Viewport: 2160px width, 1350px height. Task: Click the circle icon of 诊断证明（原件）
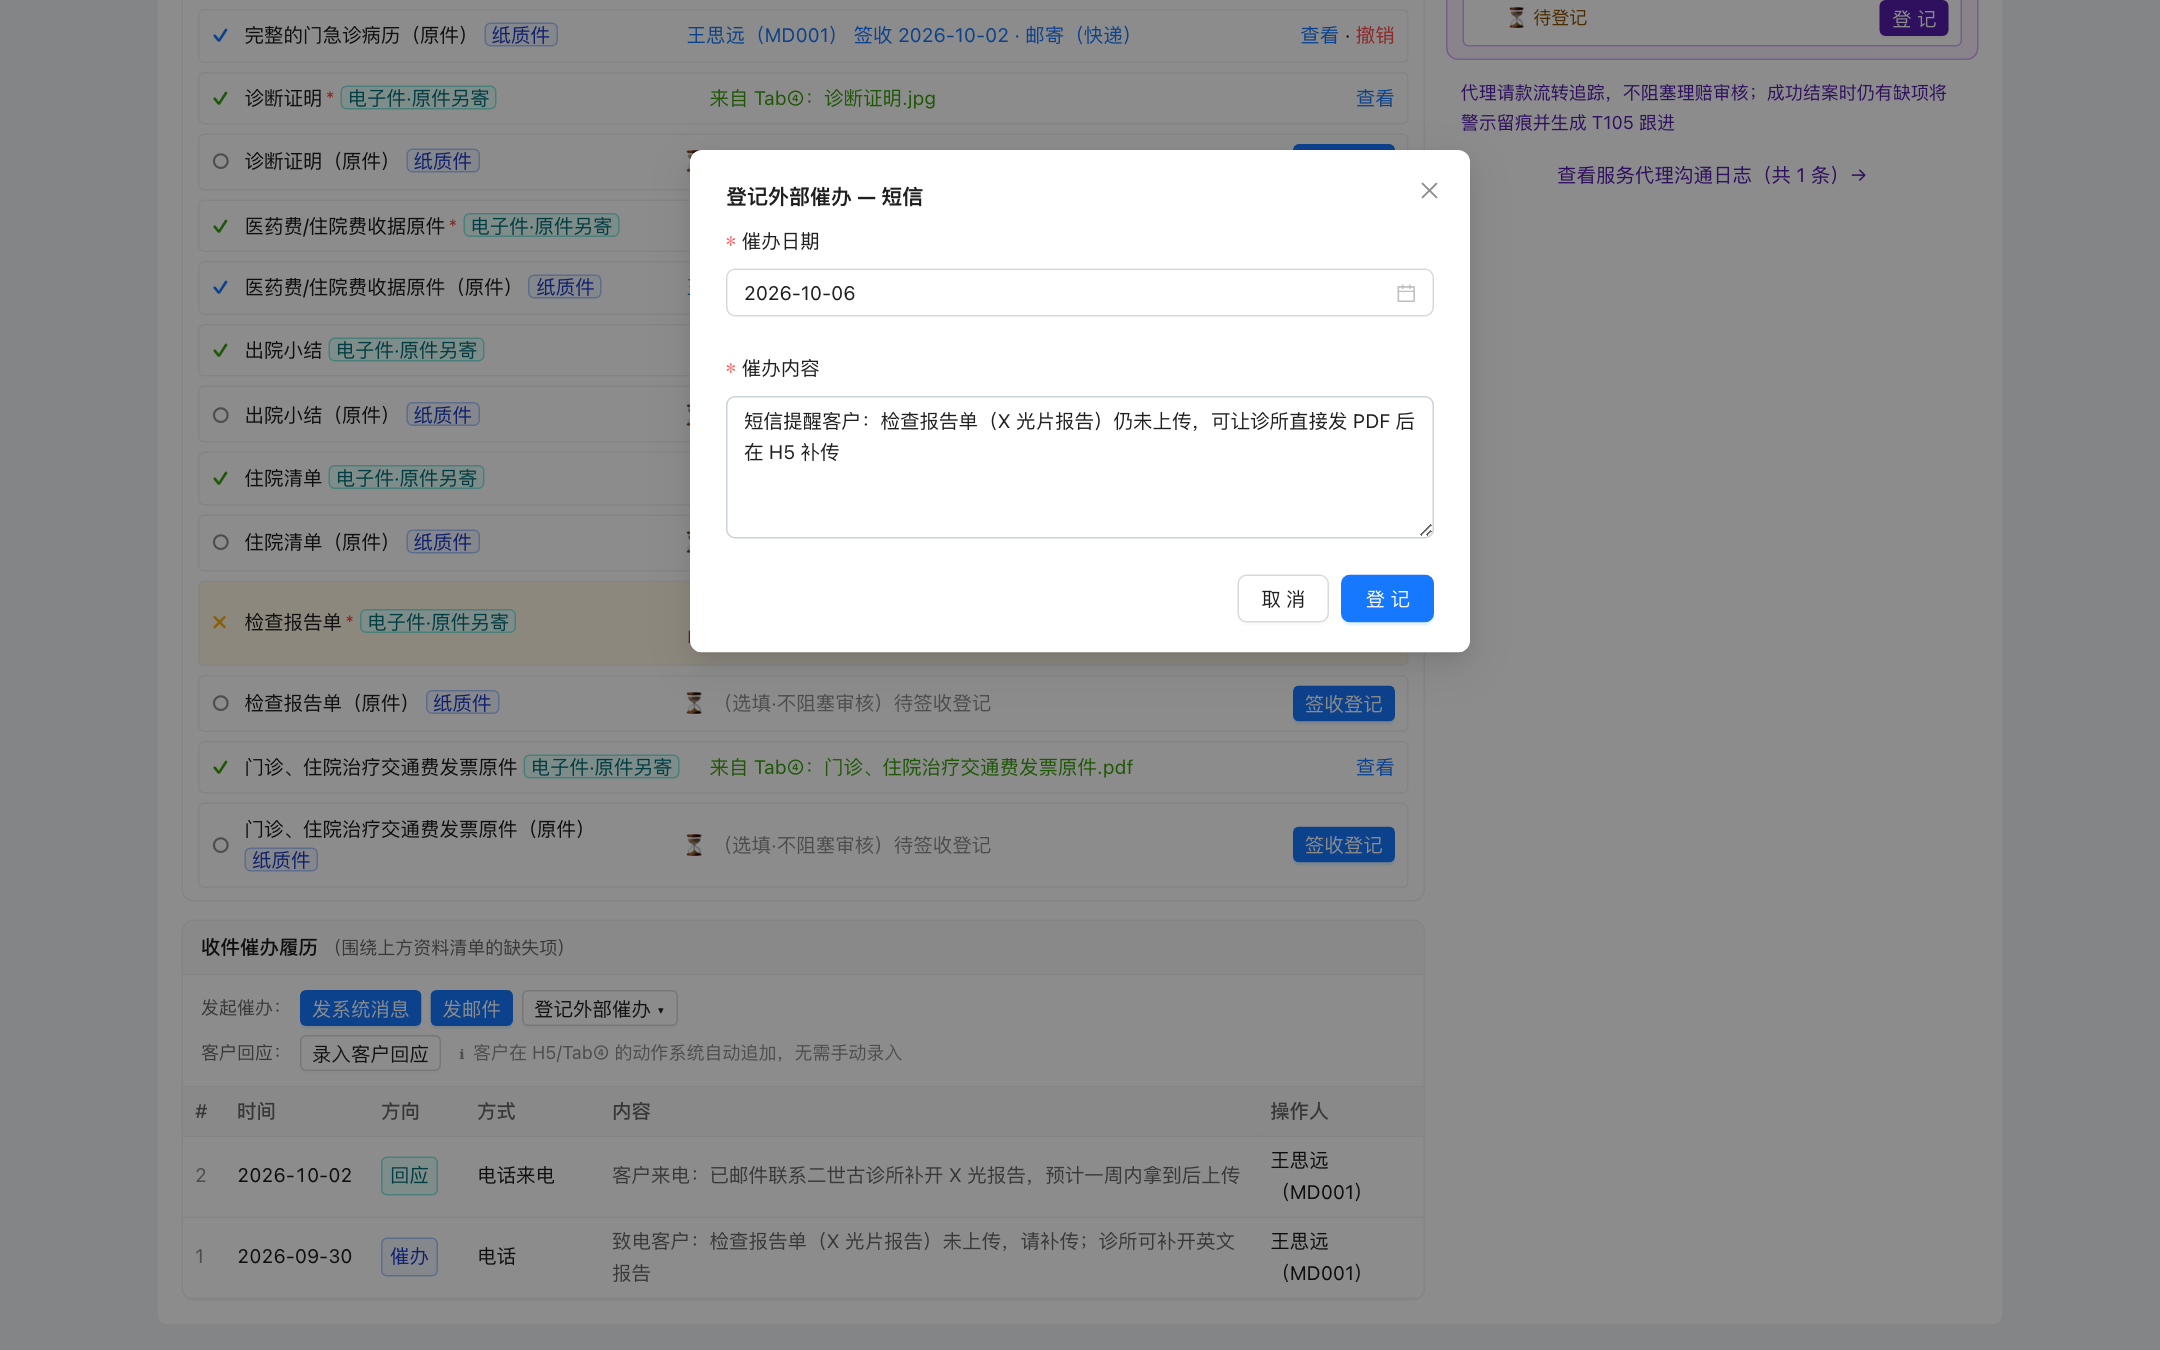point(221,161)
